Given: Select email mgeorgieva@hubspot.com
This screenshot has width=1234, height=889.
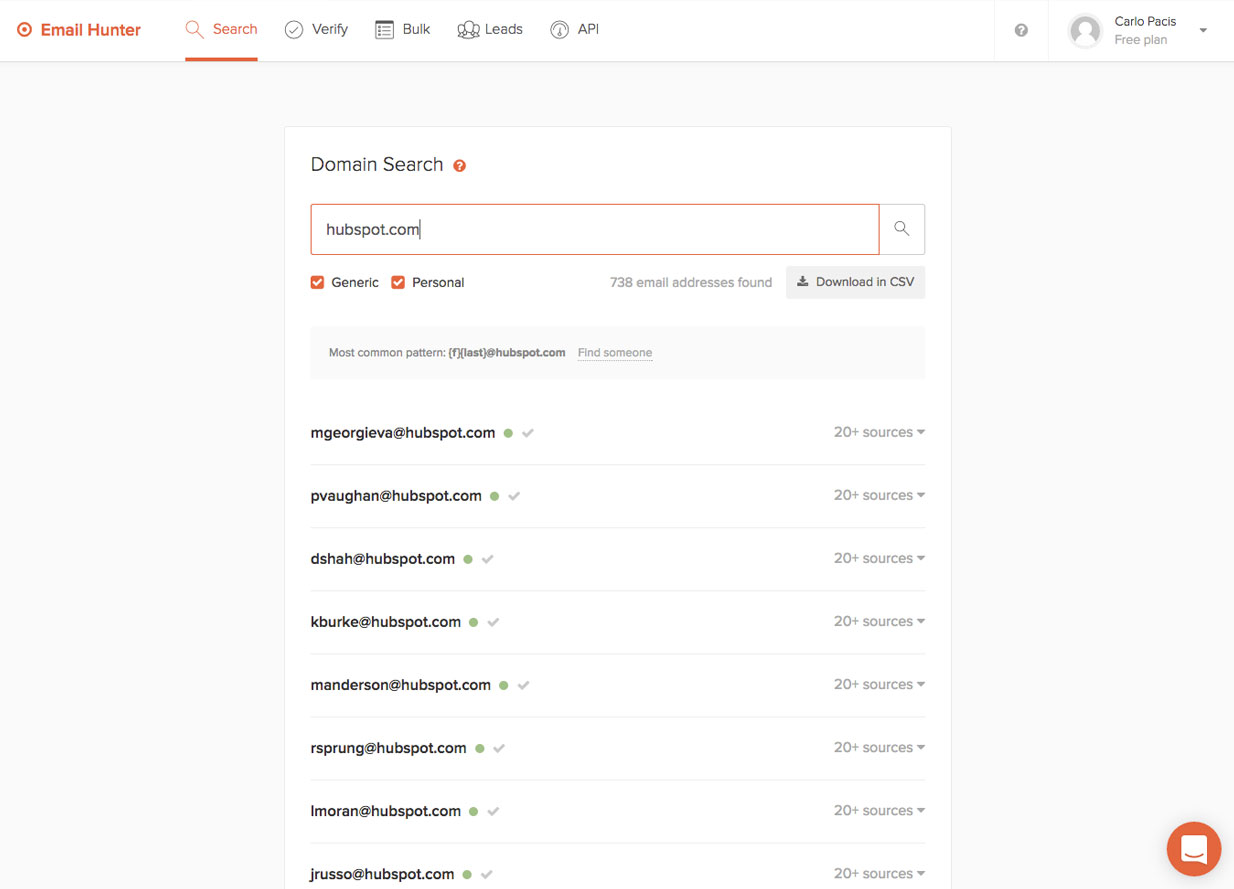Looking at the screenshot, I should [x=403, y=433].
